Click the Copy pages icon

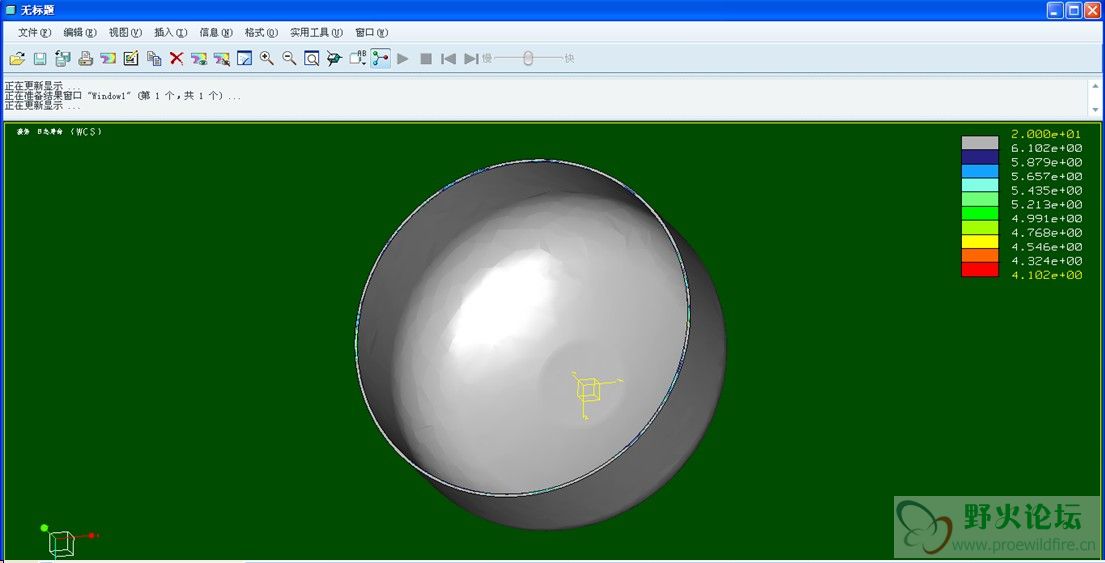click(154, 58)
